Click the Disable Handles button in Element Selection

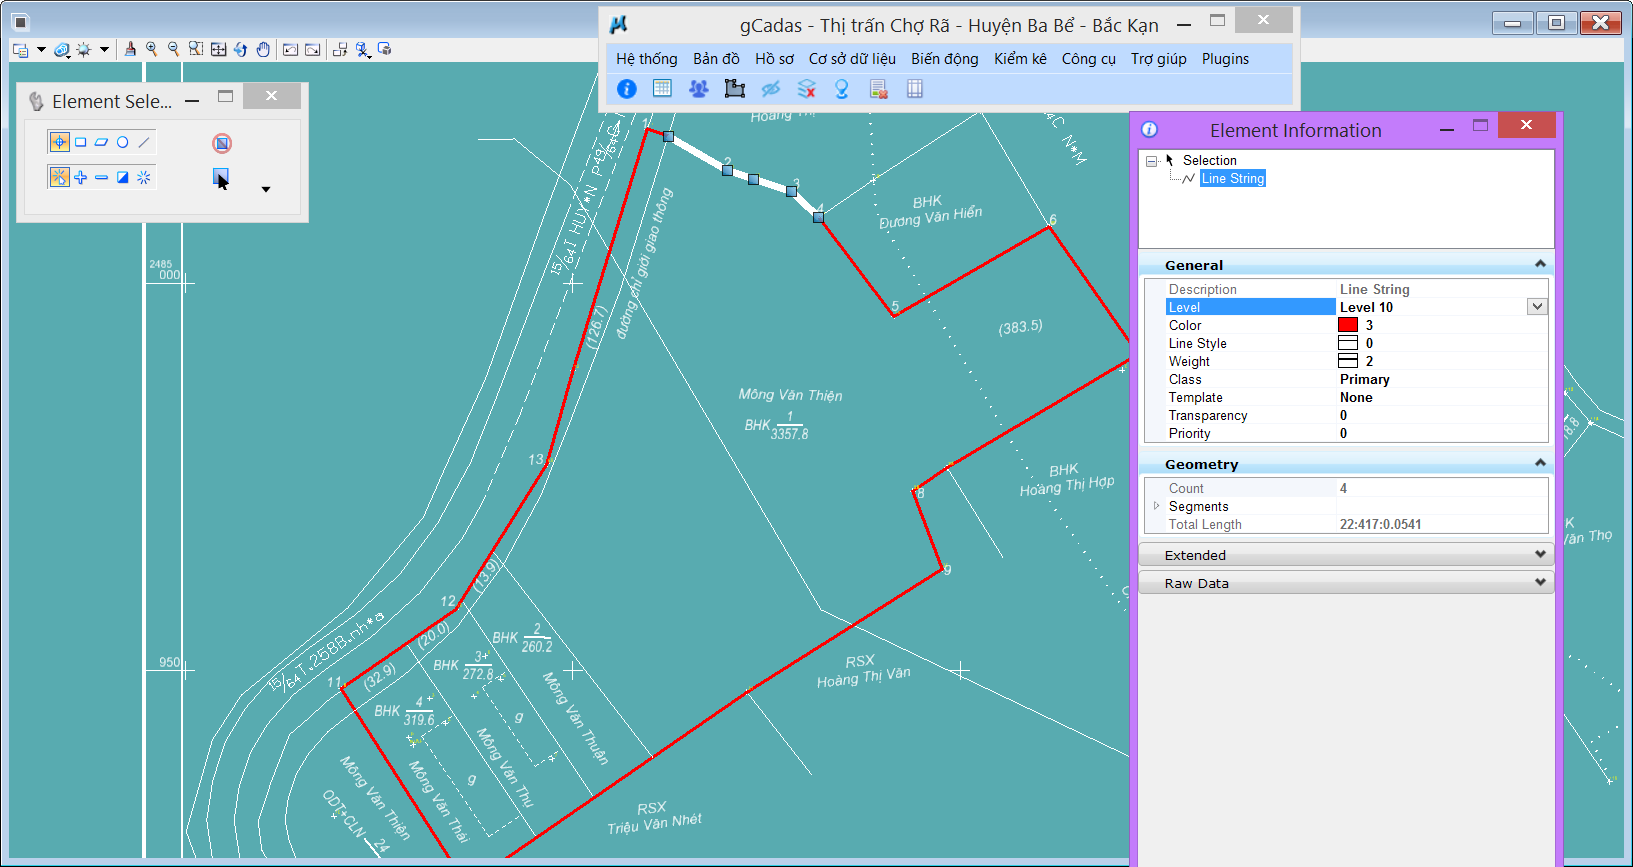pos(222,143)
